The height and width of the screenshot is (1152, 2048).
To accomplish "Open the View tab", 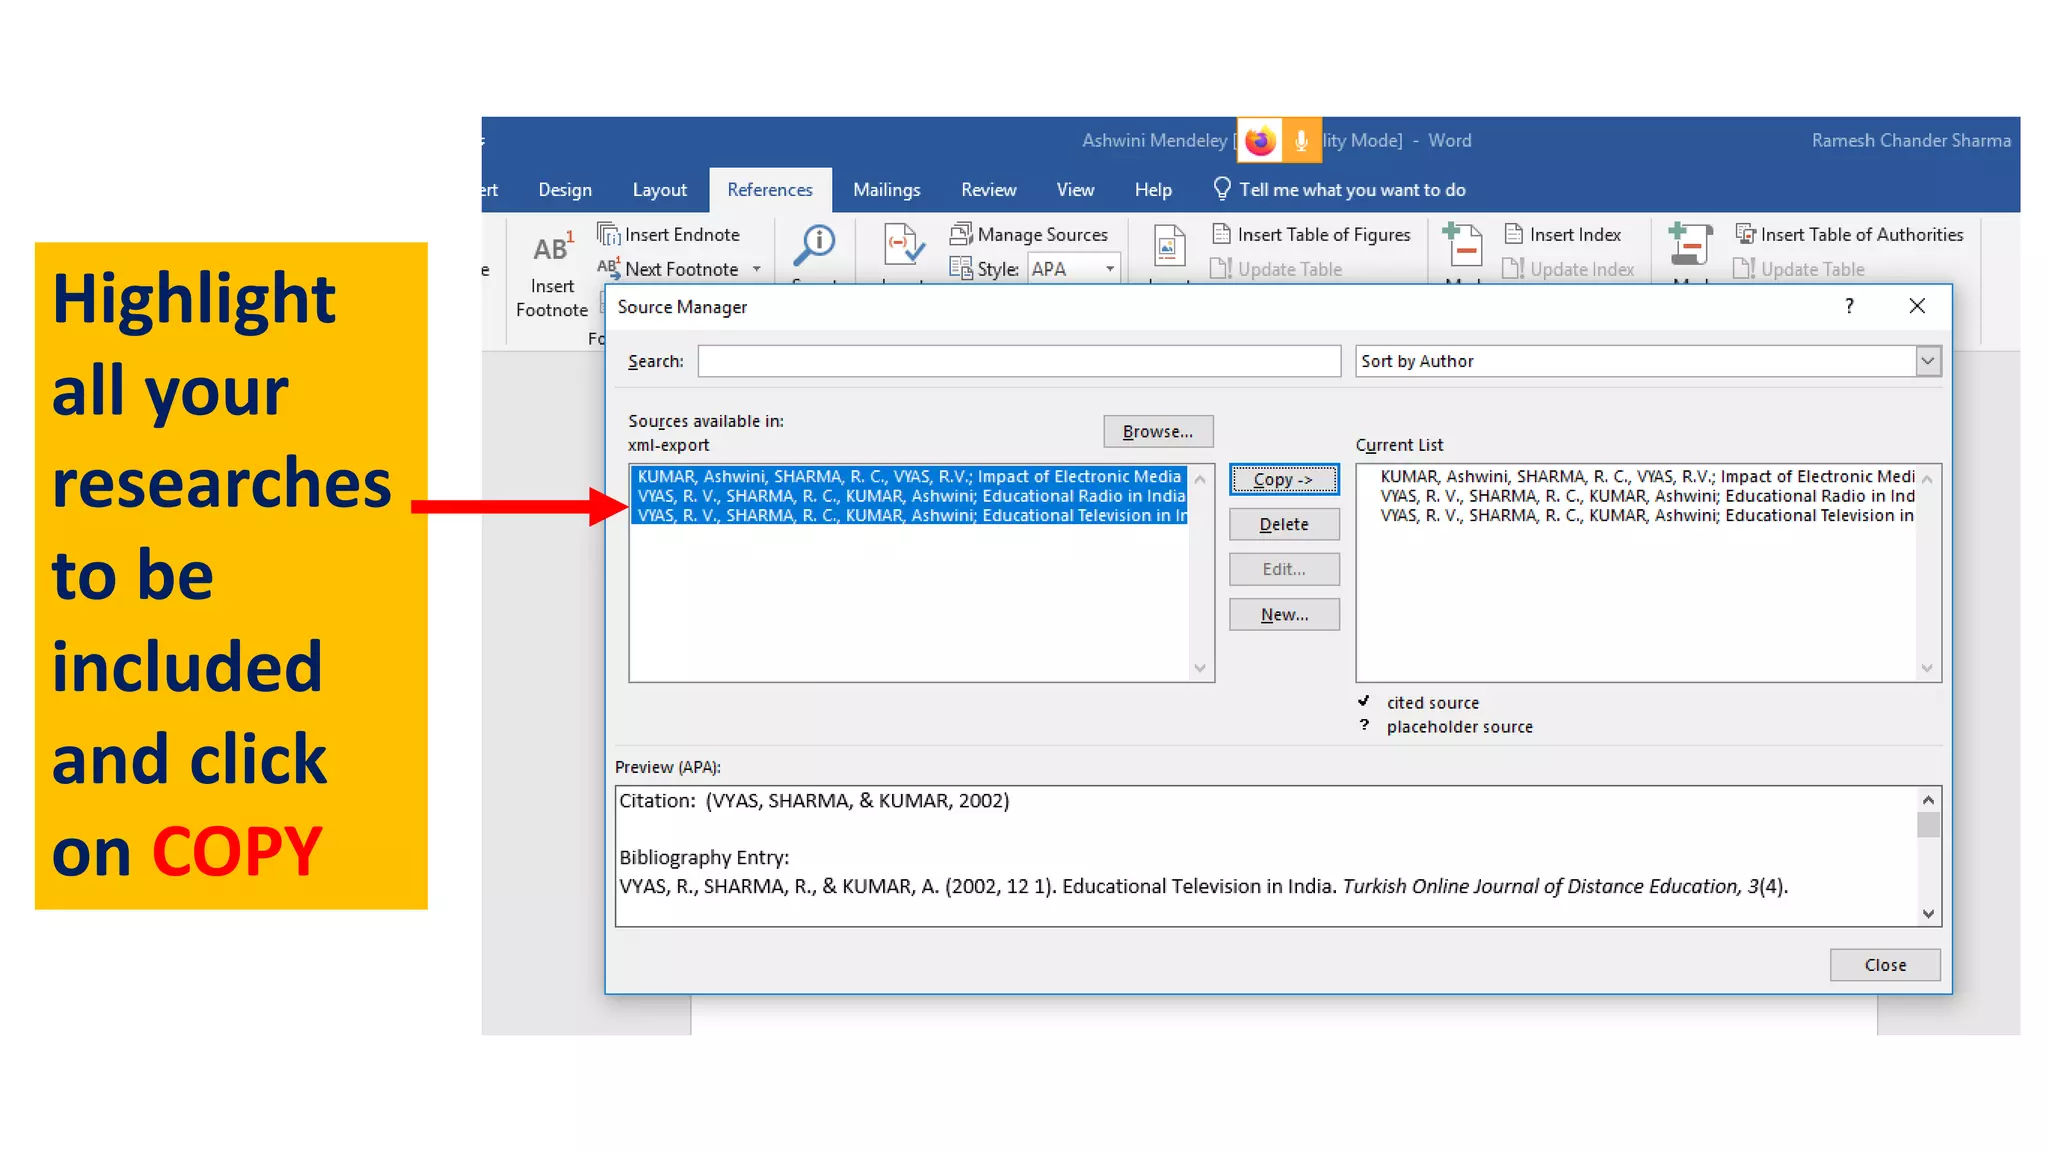I will [x=1075, y=190].
